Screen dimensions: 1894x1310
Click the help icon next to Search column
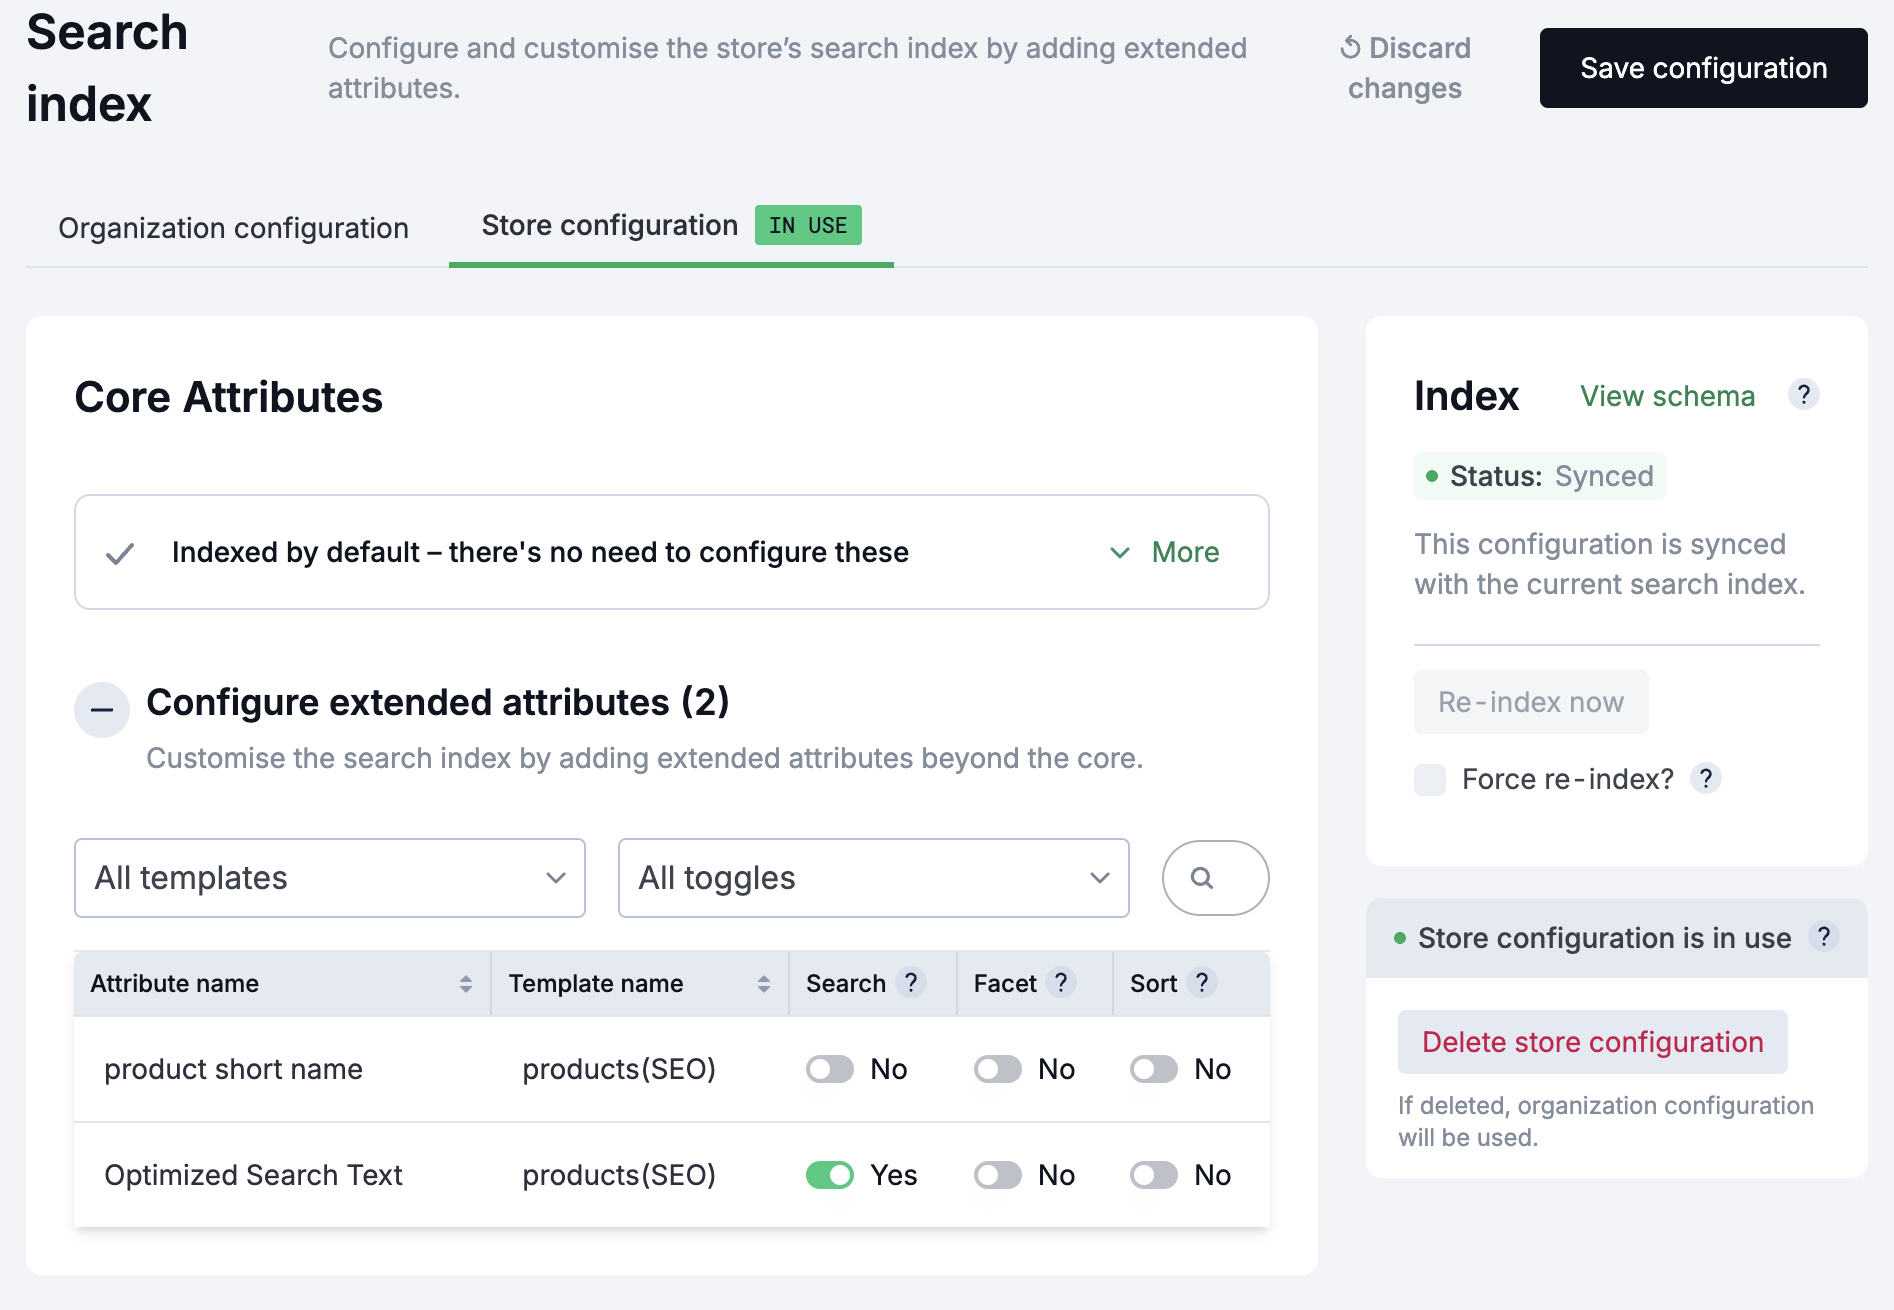coord(911,983)
